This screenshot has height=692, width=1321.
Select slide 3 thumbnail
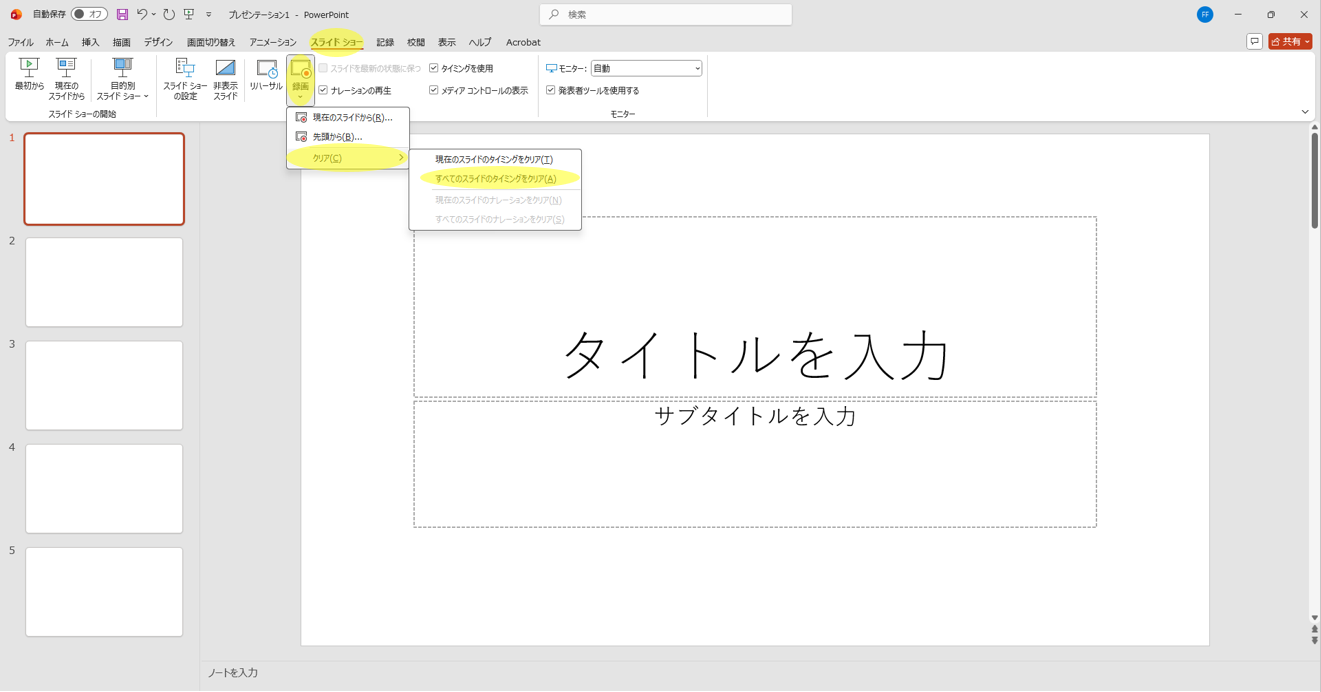pos(104,385)
